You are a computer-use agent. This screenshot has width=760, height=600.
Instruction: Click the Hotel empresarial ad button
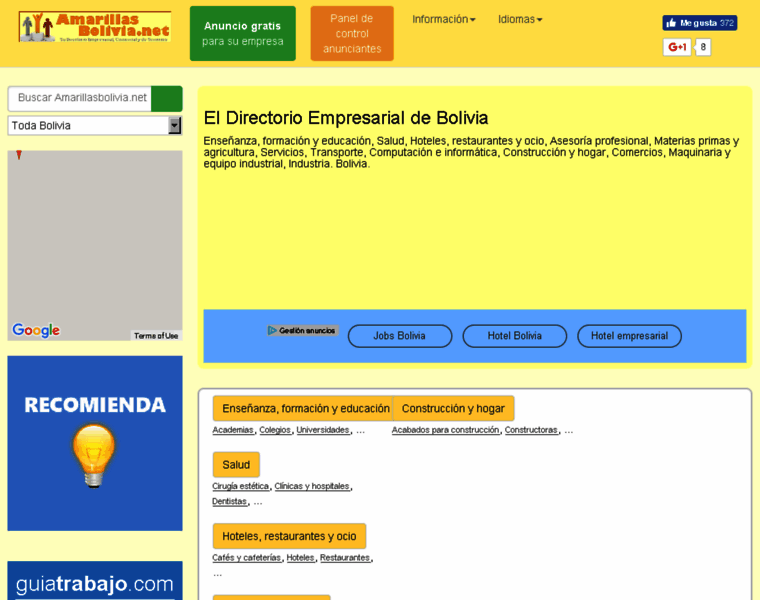pyautogui.click(x=629, y=336)
